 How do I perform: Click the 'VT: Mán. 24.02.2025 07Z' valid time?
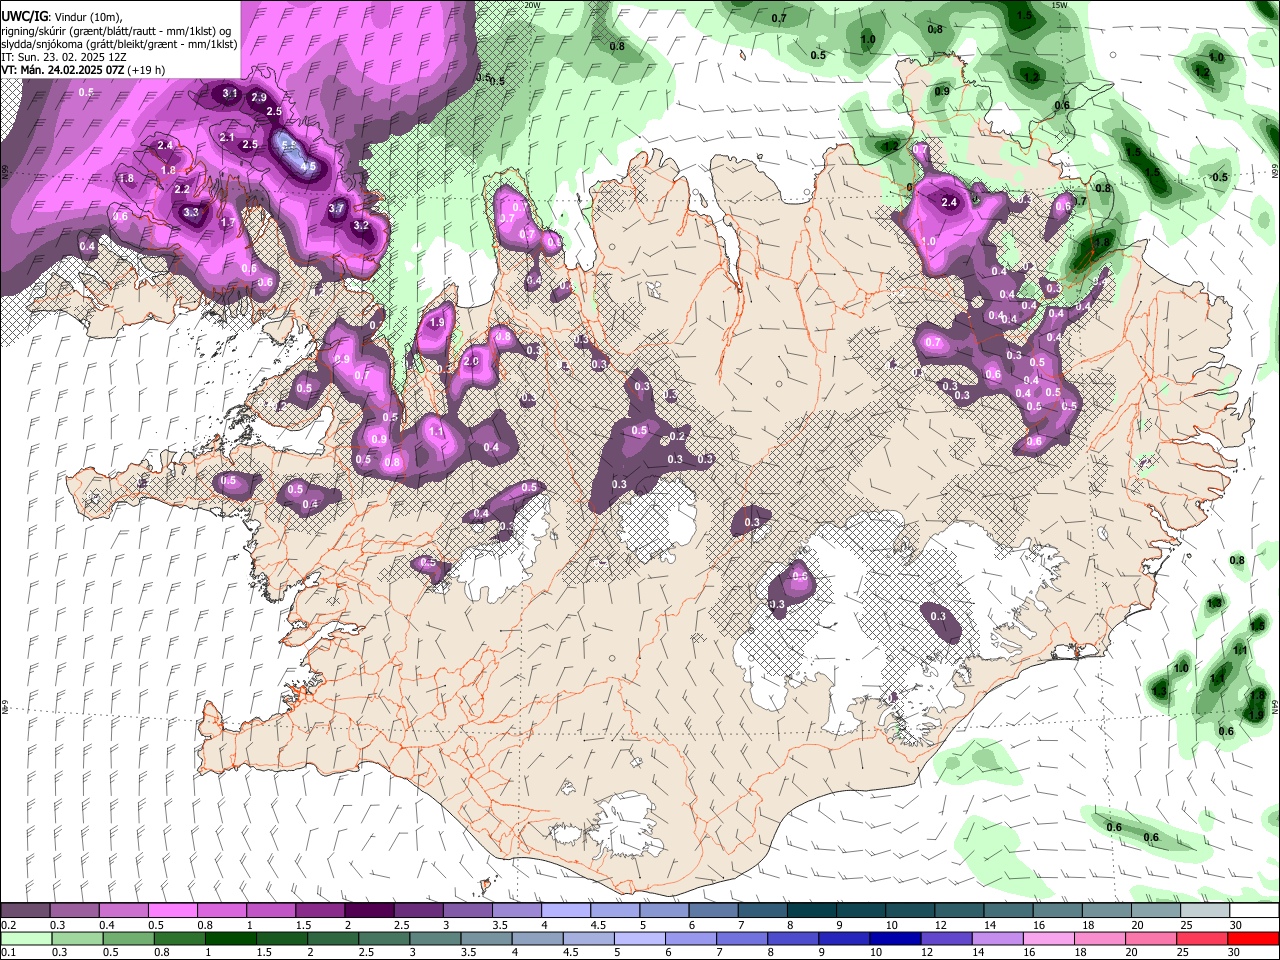[x=84, y=70]
